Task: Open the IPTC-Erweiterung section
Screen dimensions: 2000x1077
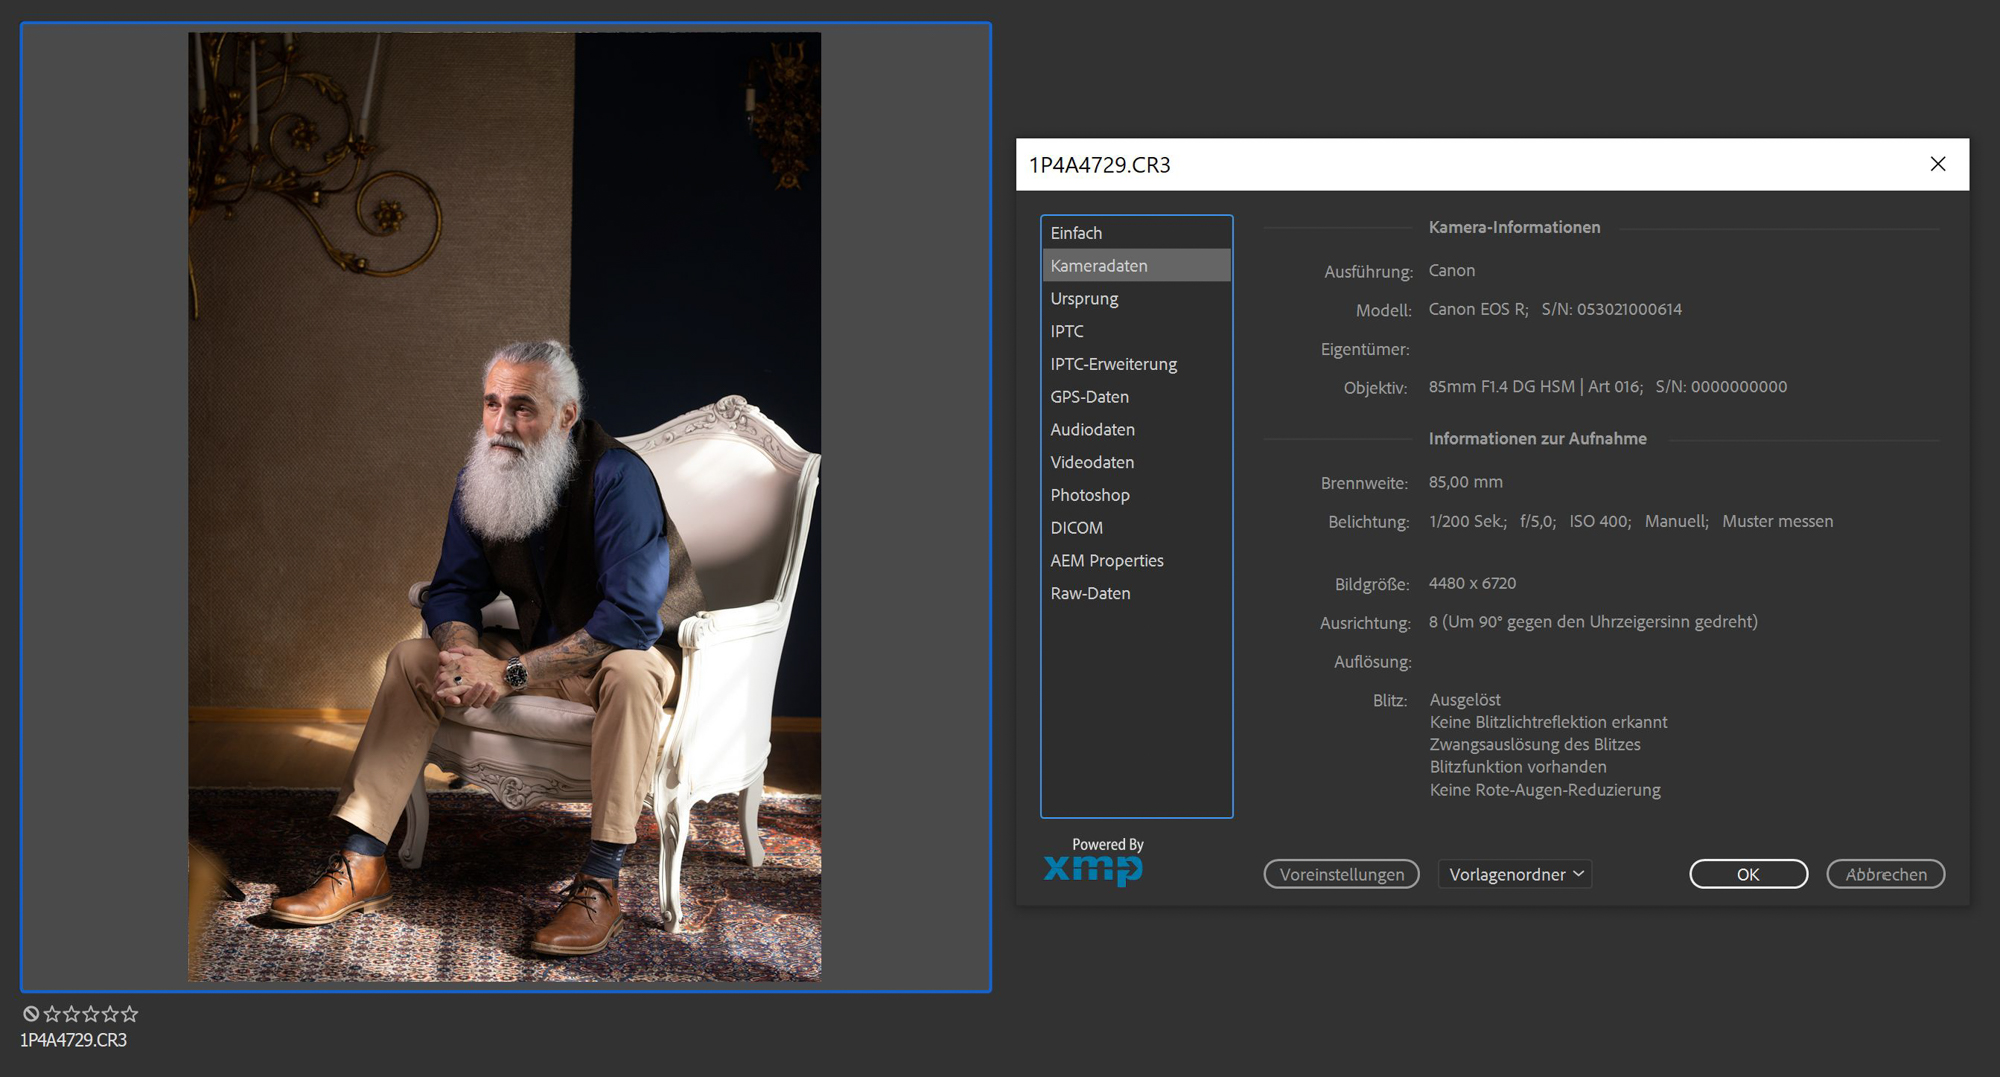Action: coord(1113,364)
